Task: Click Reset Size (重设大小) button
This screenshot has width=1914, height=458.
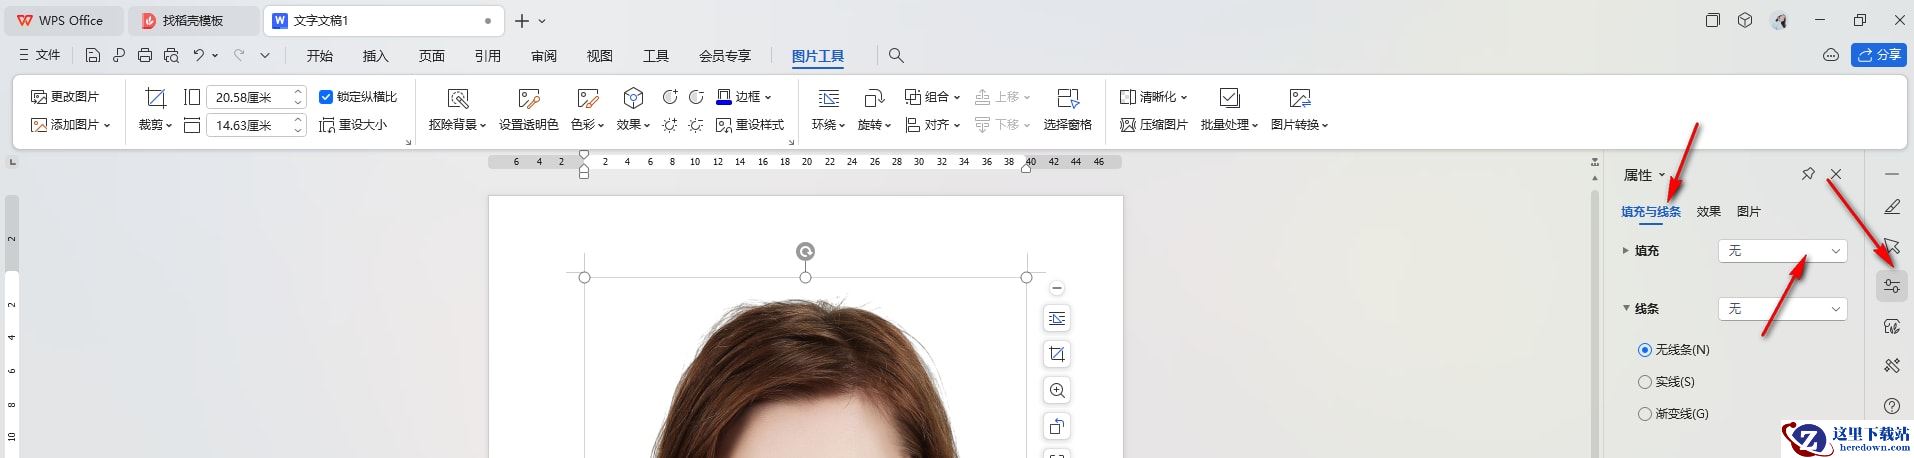Action: pos(352,125)
